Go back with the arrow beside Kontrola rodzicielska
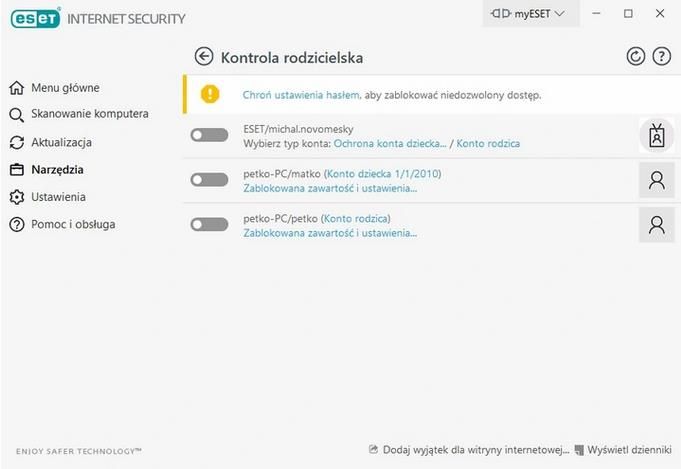This screenshot has height=469, width=681. point(204,57)
